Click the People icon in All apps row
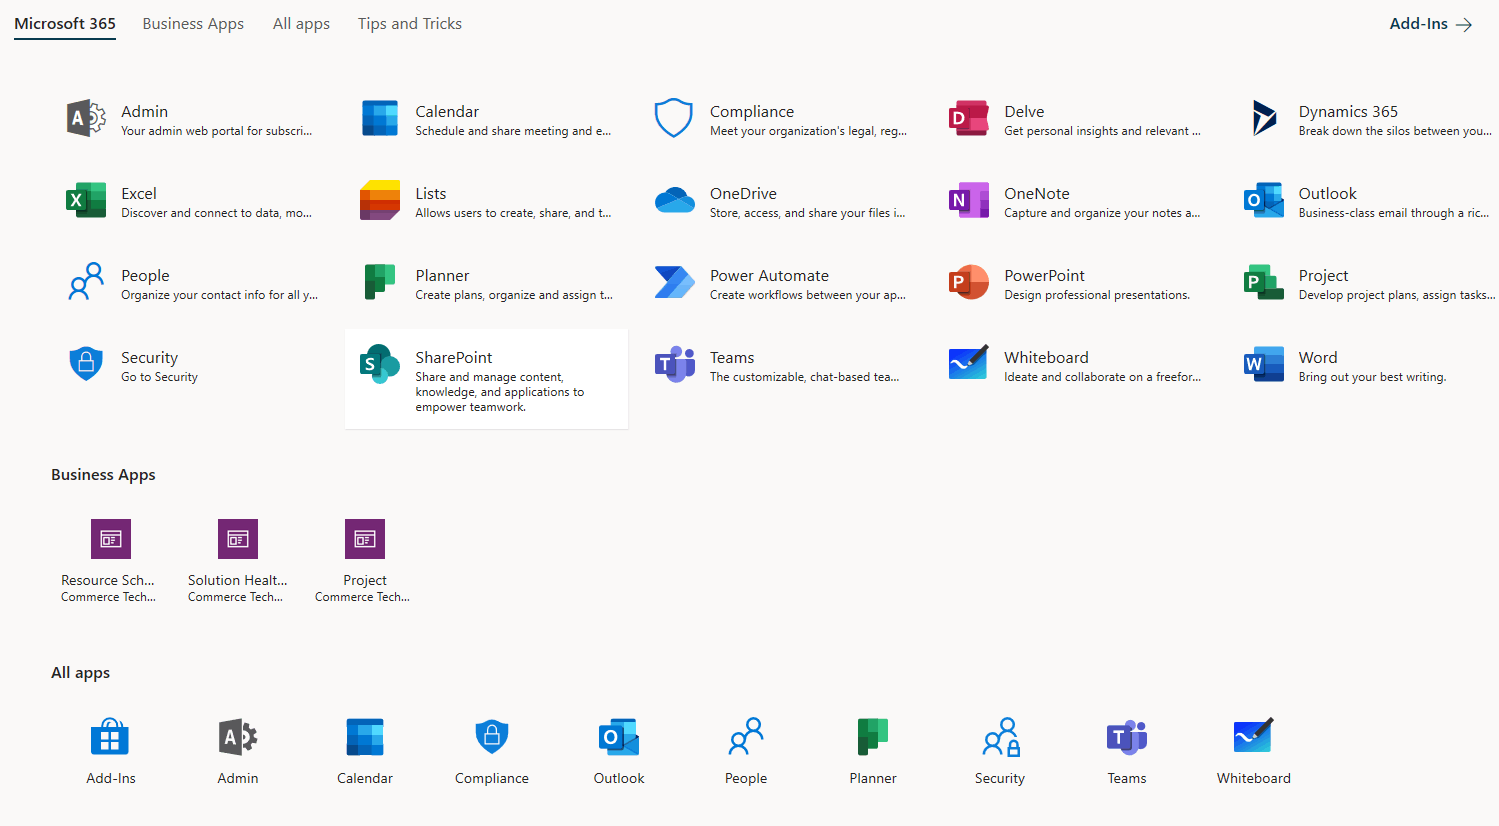Screen dimensions: 1499x826 point(746,737)
